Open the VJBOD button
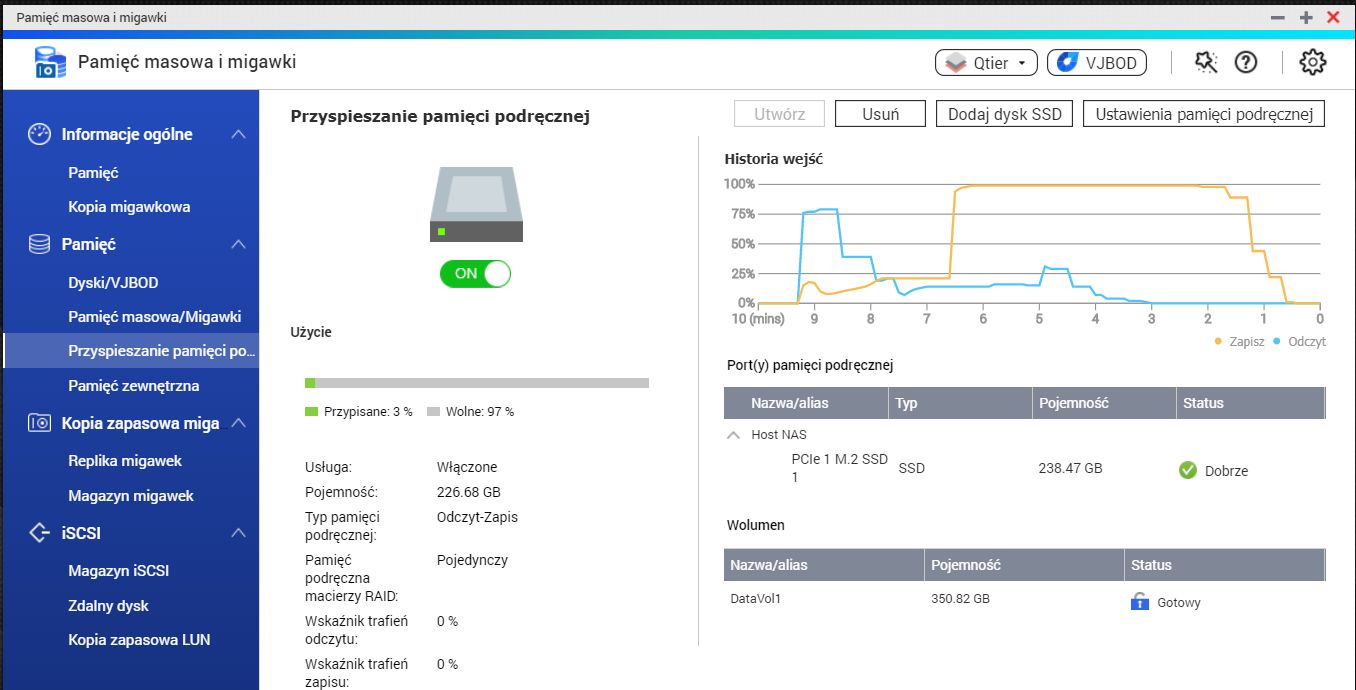1356x690 pixels. [1097, 63]
